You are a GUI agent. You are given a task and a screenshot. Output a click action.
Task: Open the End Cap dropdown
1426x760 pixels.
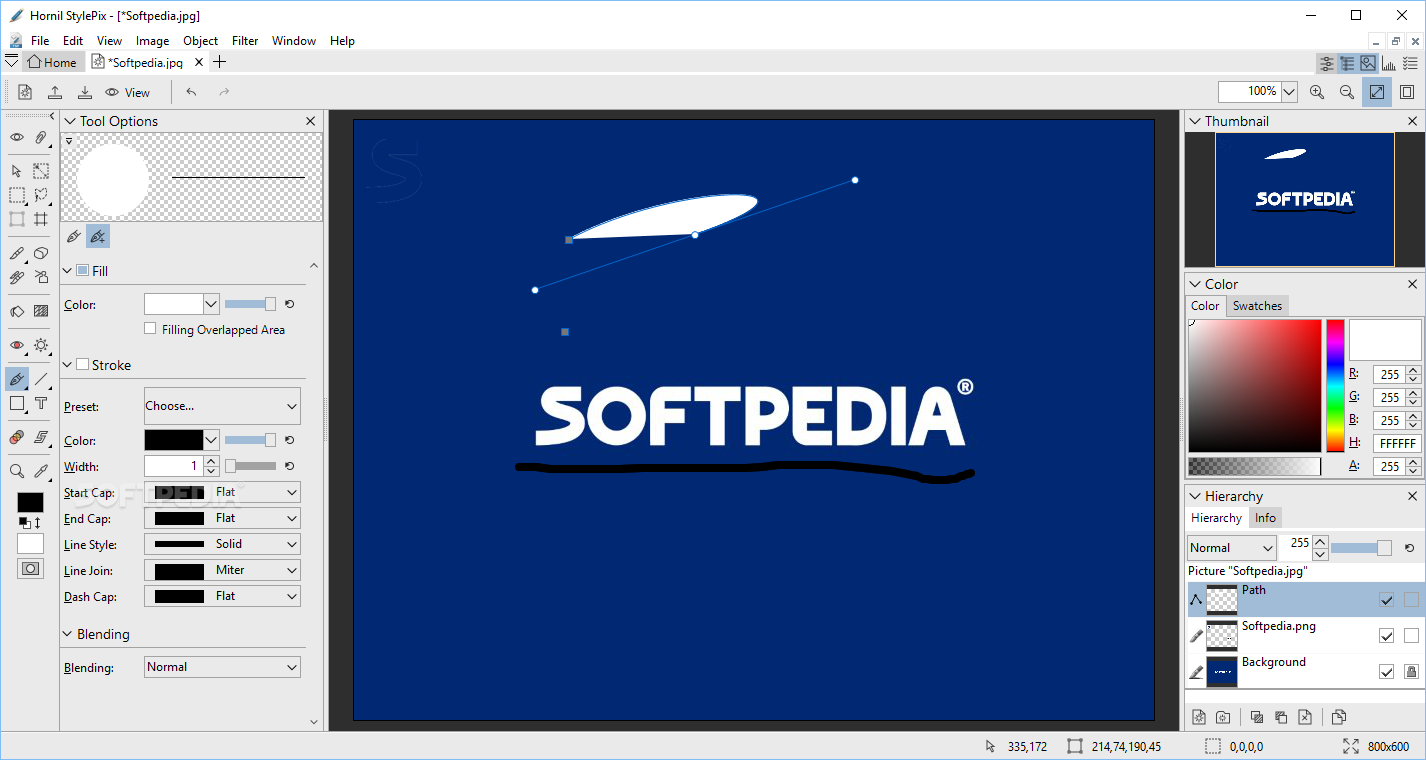tap(222, 518)
